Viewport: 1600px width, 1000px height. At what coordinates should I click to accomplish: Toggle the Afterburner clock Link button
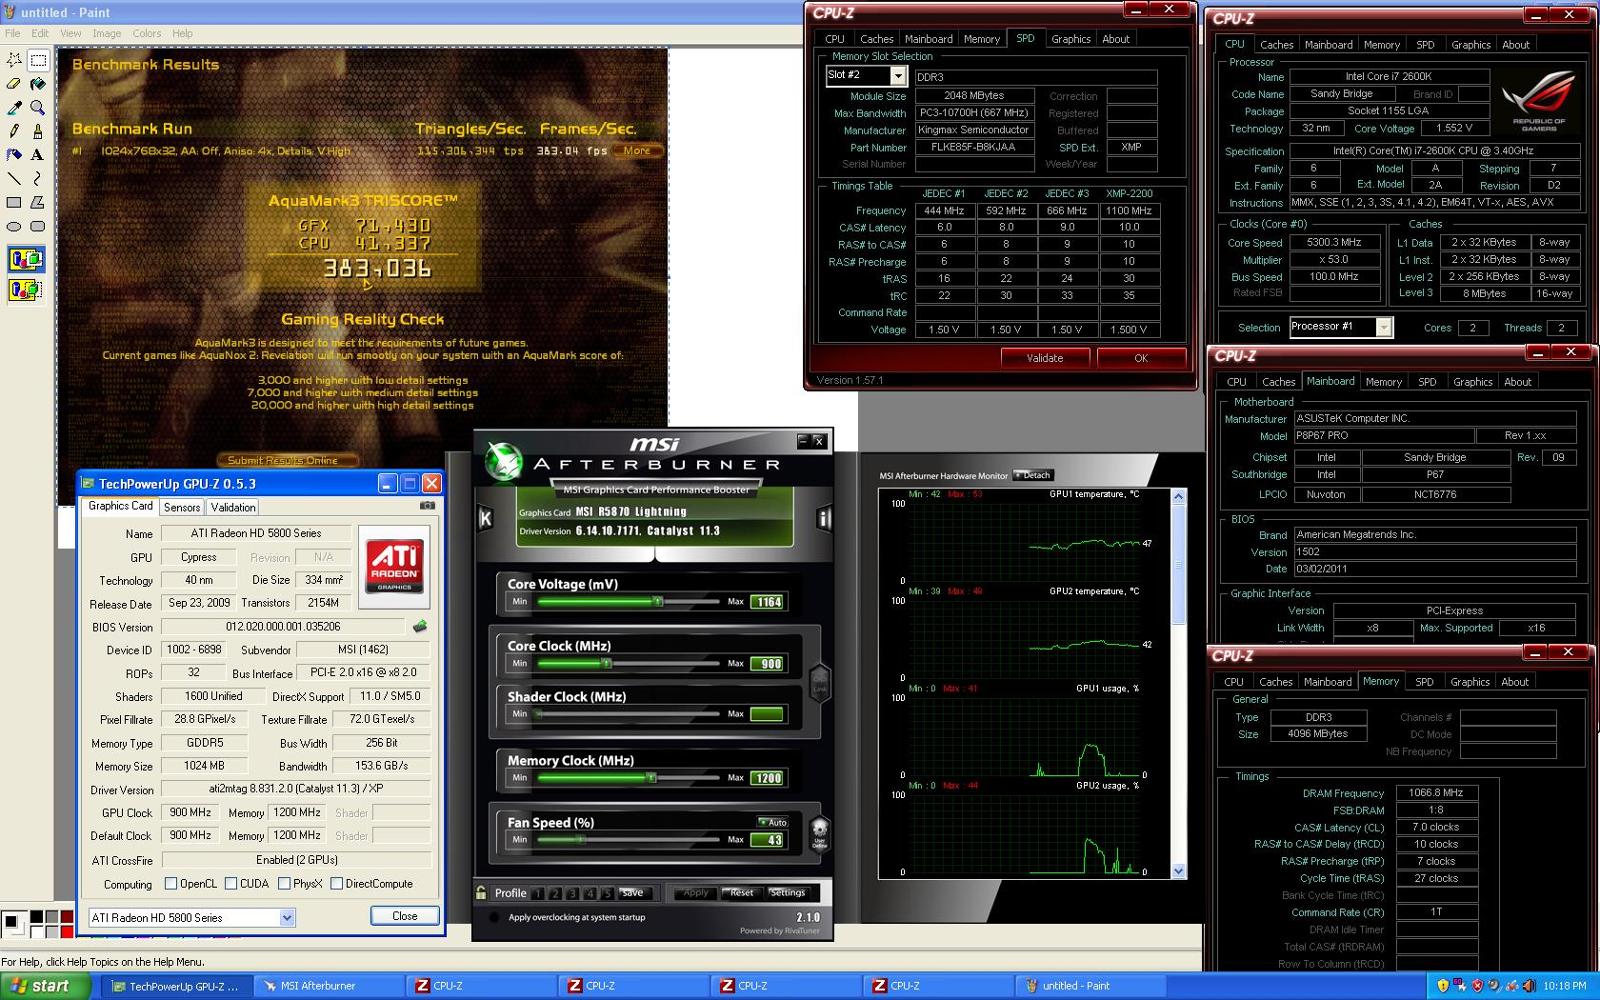820,683
